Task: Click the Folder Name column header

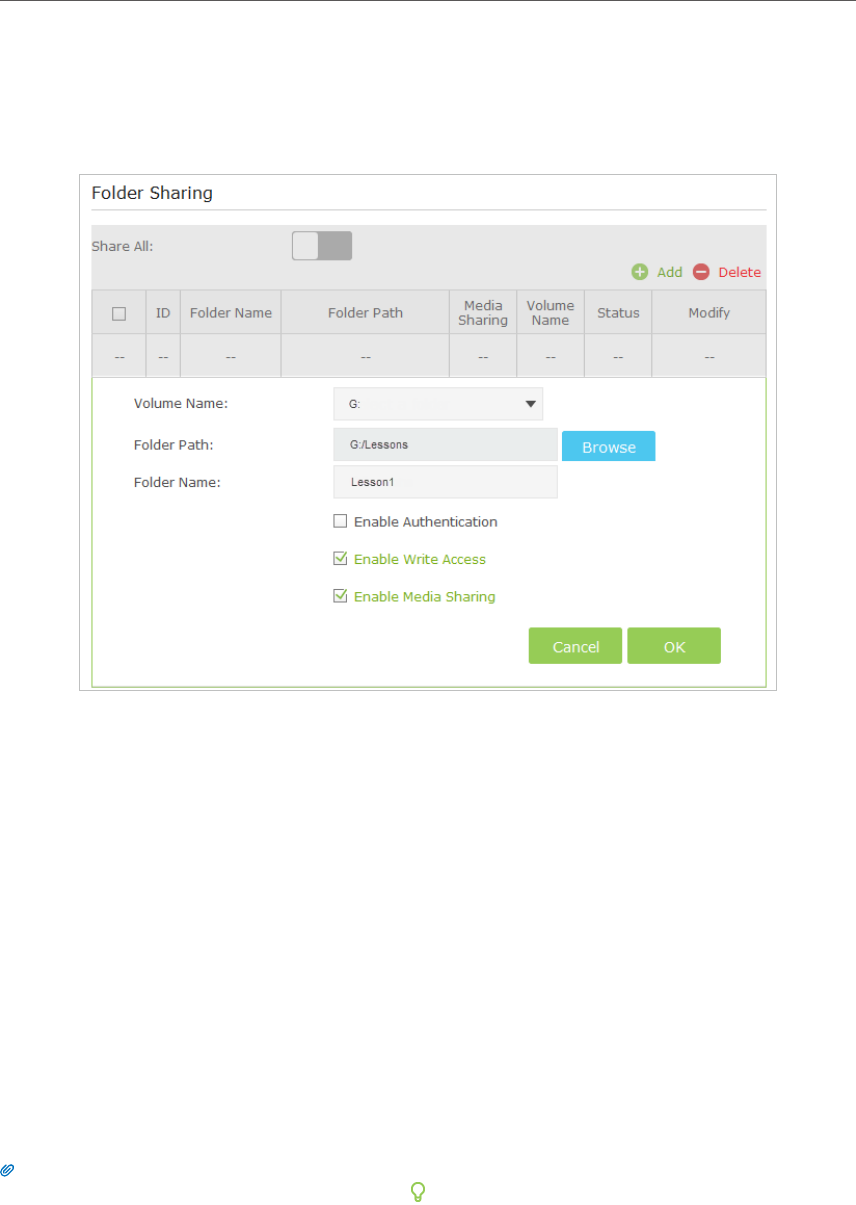Action: click(231, 313)
